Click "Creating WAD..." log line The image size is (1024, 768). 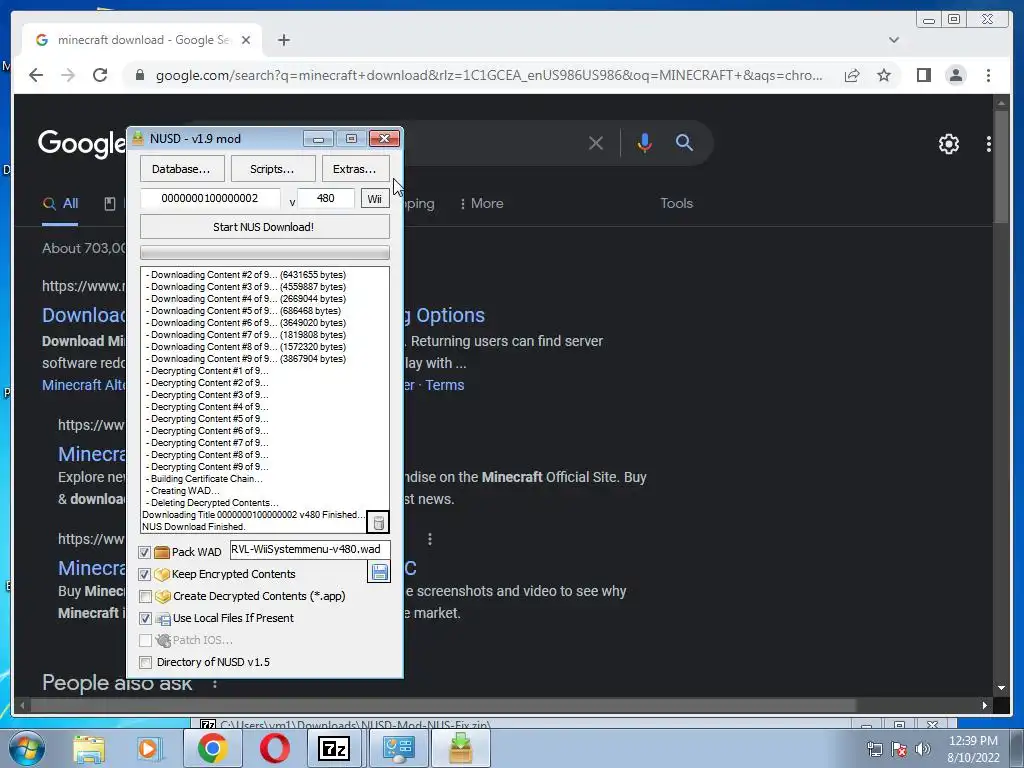tap(183, 491)
